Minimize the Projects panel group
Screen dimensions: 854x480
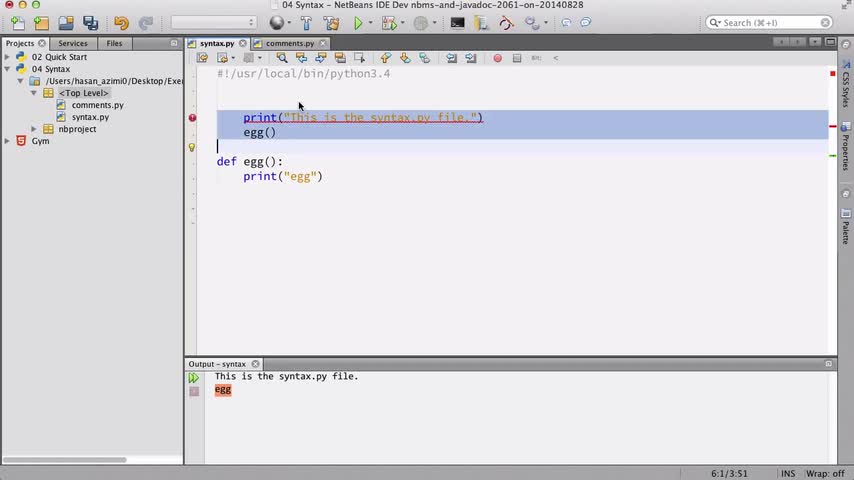point(174,43)
